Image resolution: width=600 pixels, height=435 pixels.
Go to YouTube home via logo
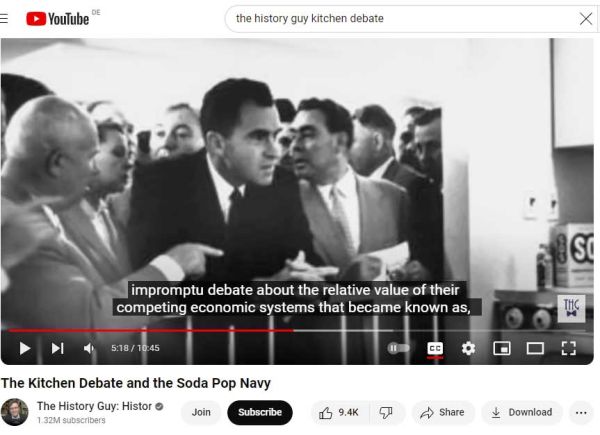[x=57, y=19]
